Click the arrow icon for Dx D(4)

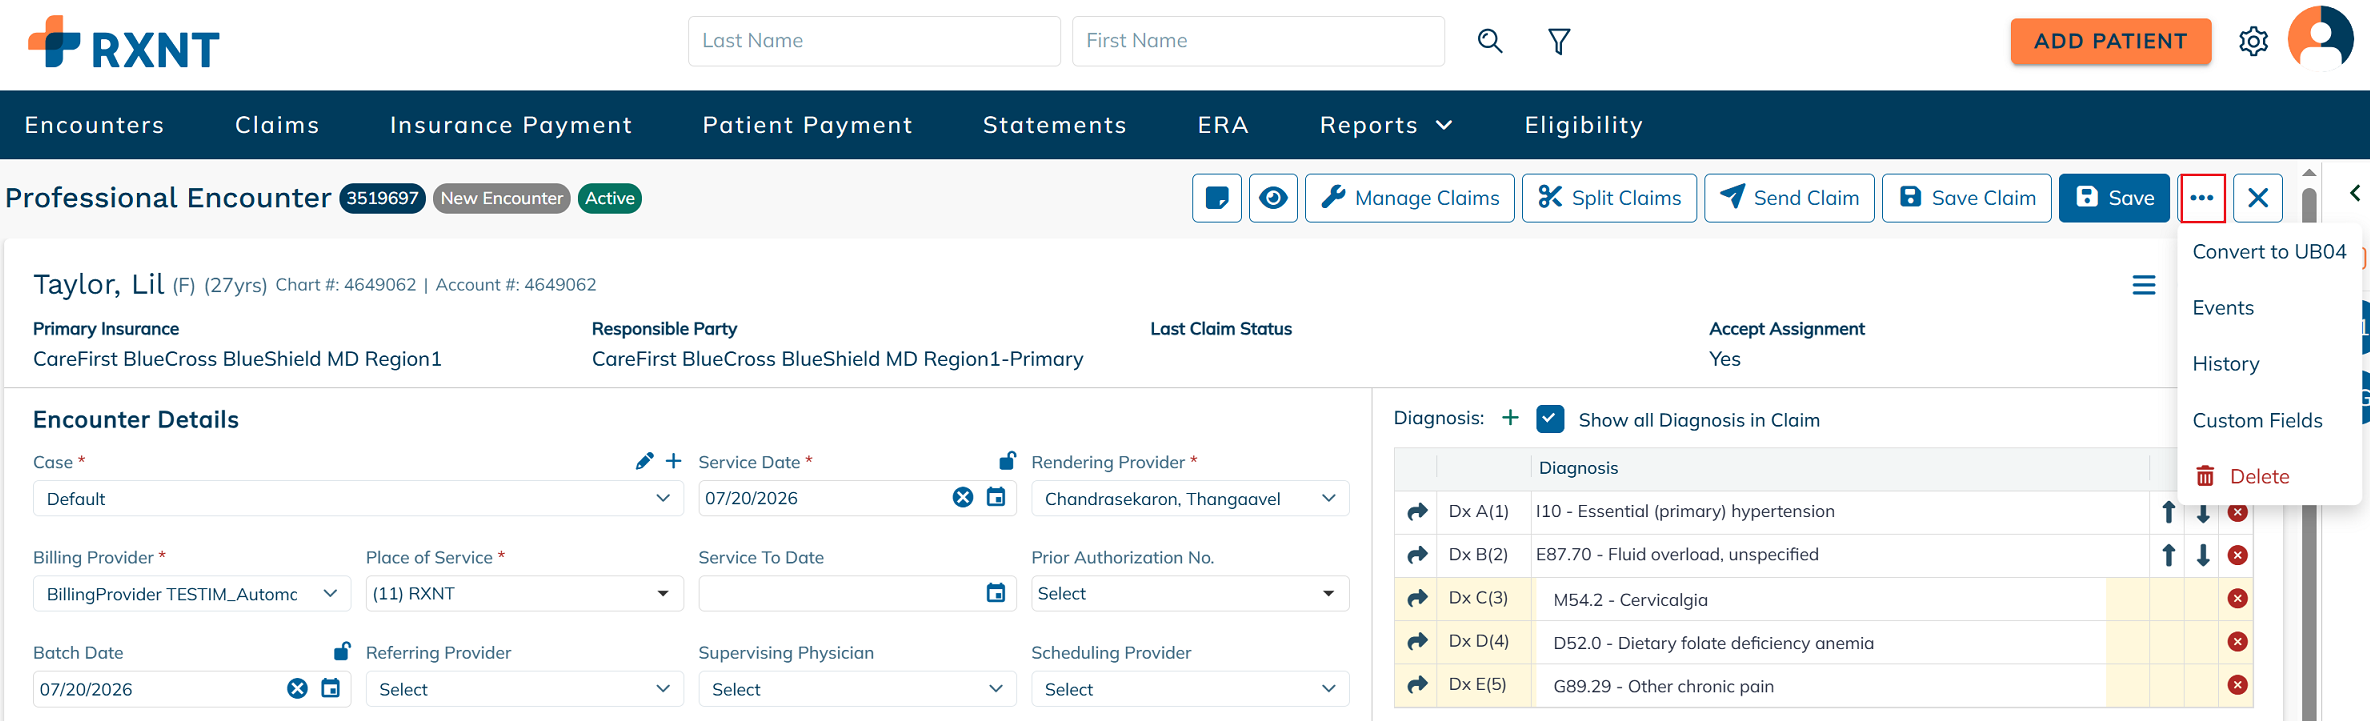point(1417,642)
